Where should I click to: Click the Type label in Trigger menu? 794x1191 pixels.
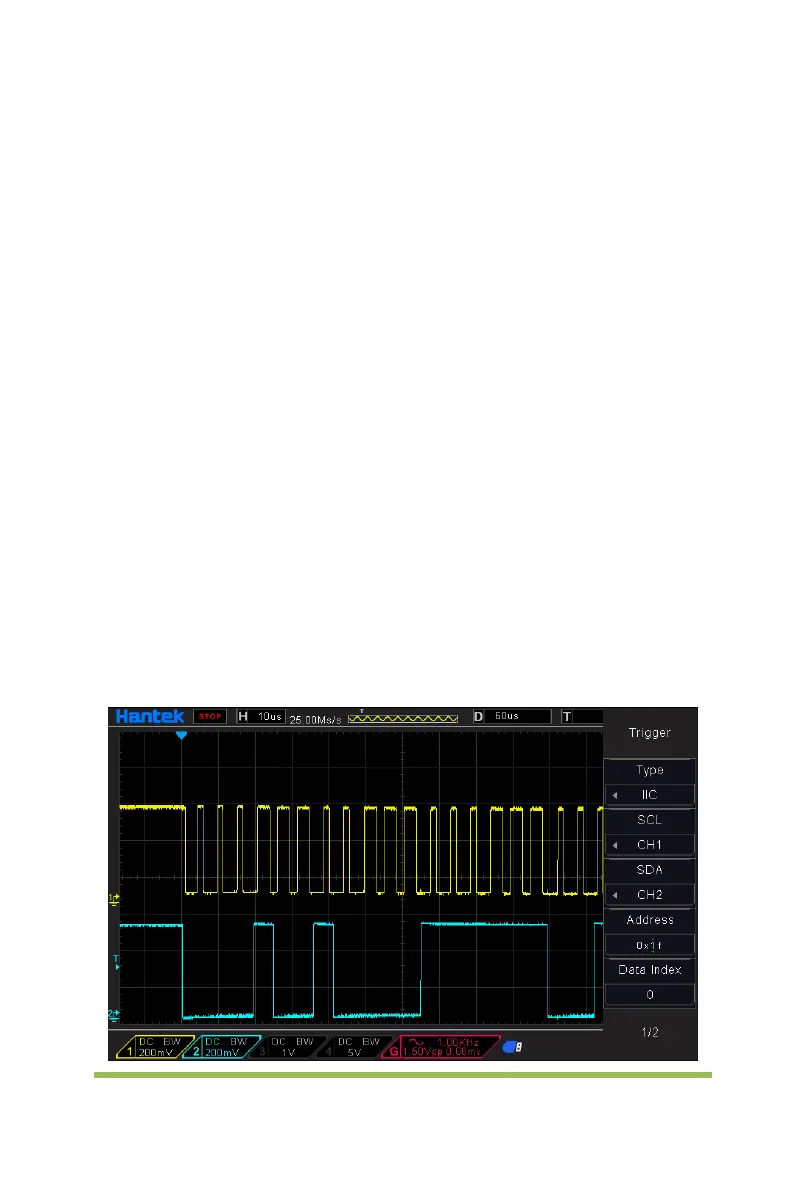[x=650, y=770]
